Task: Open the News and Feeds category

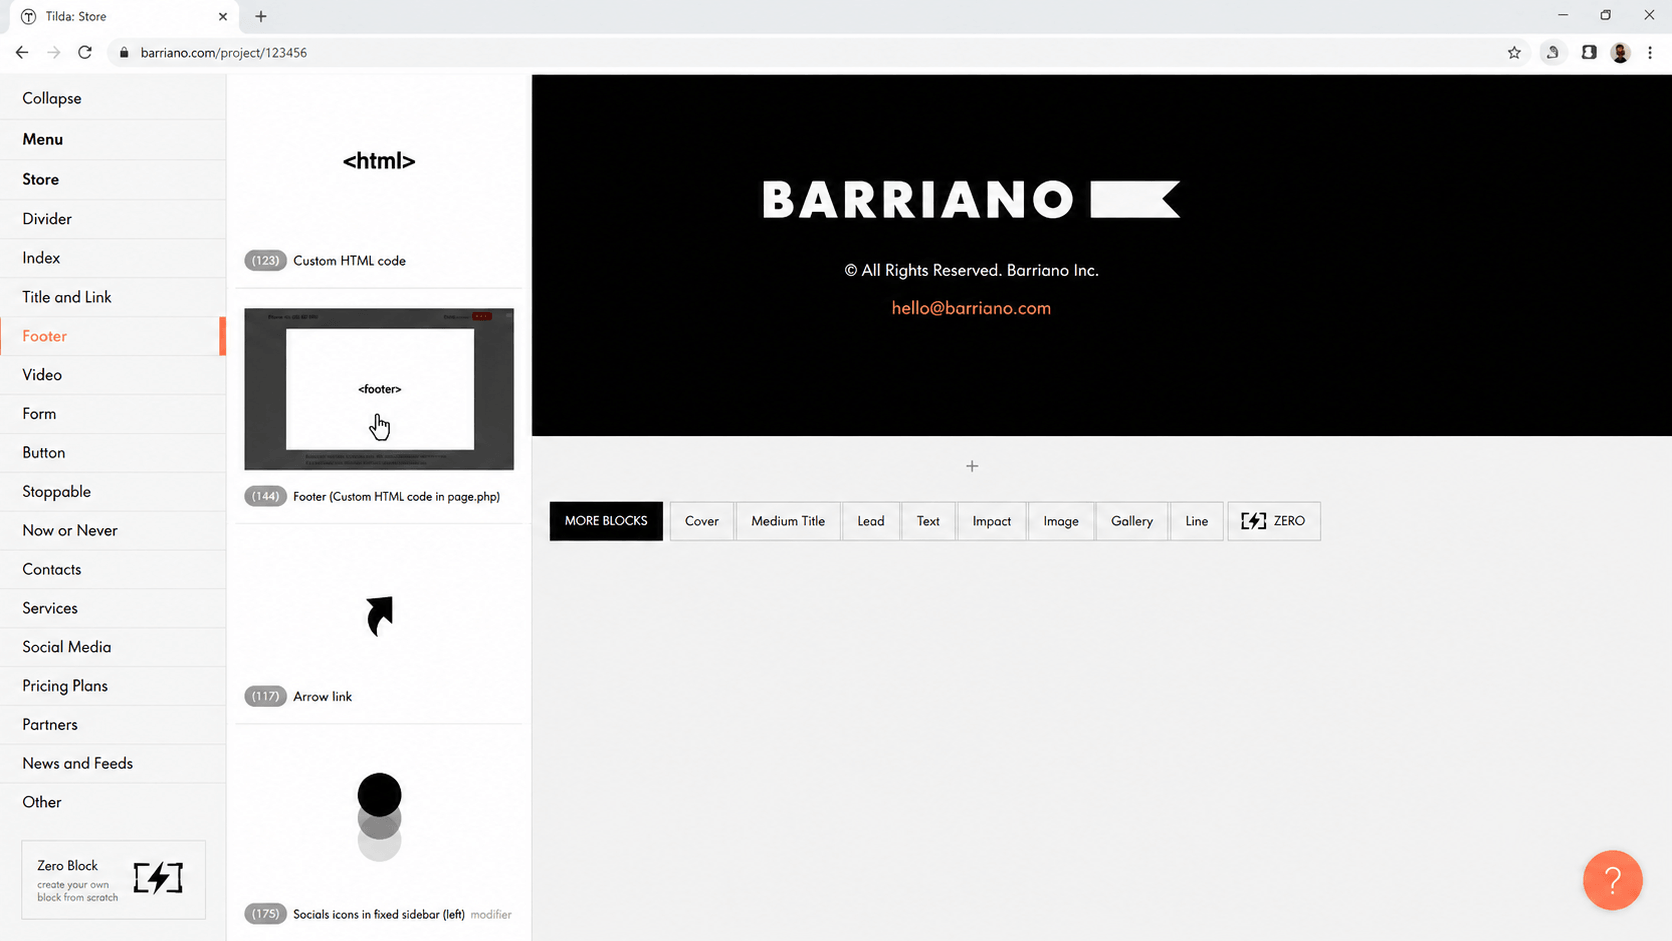Action: coord(113,763)
